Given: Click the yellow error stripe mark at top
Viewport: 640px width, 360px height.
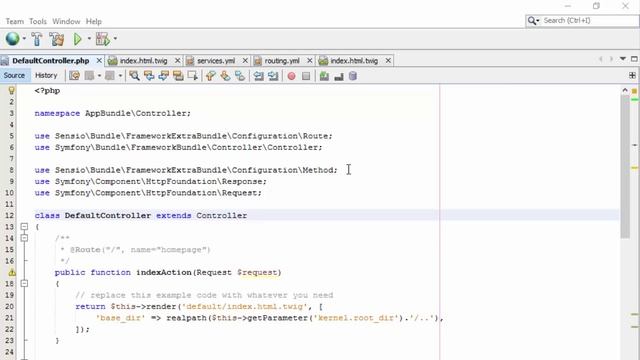Looking at the screenshot, I should [634, 91].
